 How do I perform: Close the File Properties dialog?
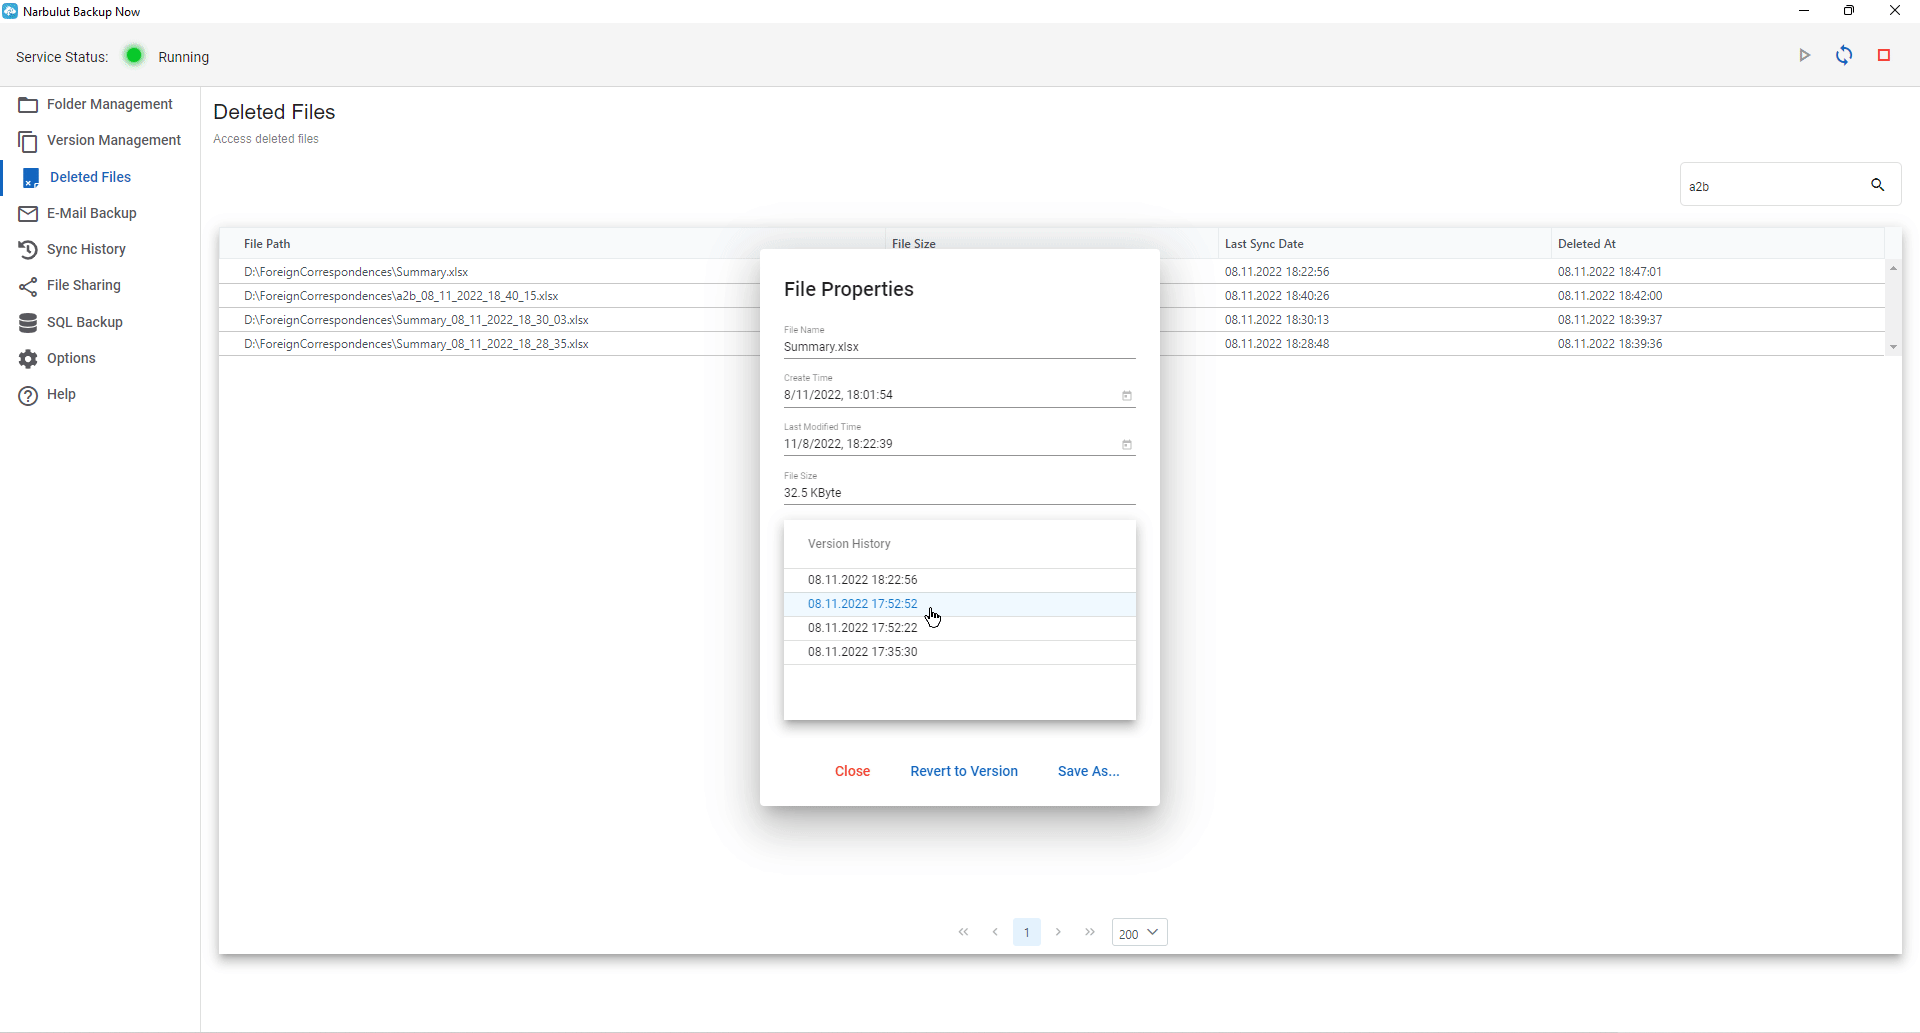click(853, 771)
